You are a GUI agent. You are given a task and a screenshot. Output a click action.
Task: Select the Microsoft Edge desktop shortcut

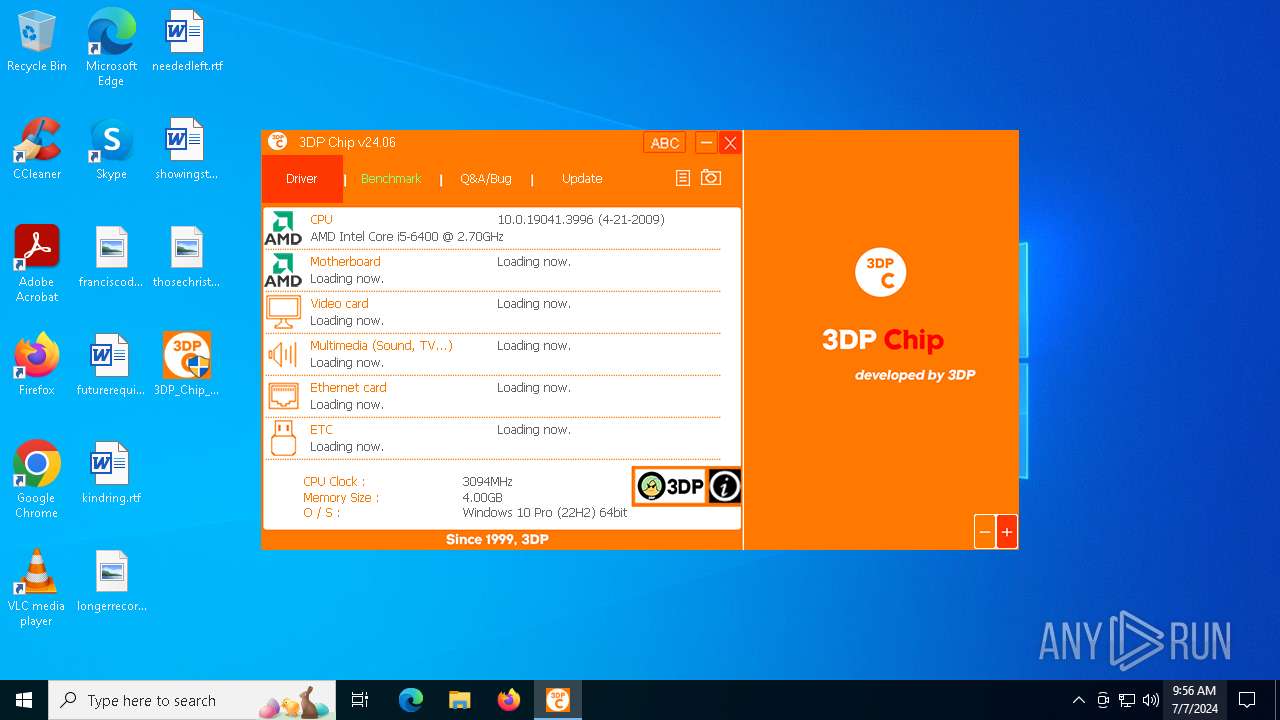[x=111, y=48]
